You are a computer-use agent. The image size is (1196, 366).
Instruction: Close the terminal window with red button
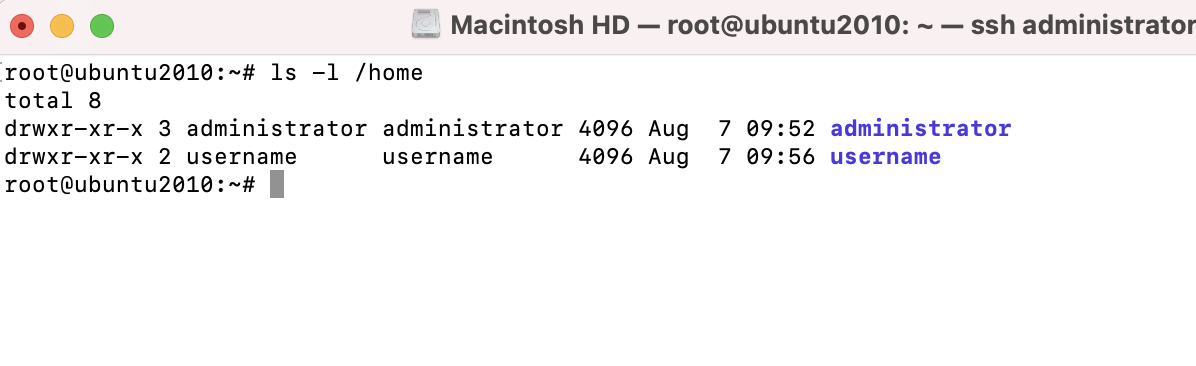point(22,26)
